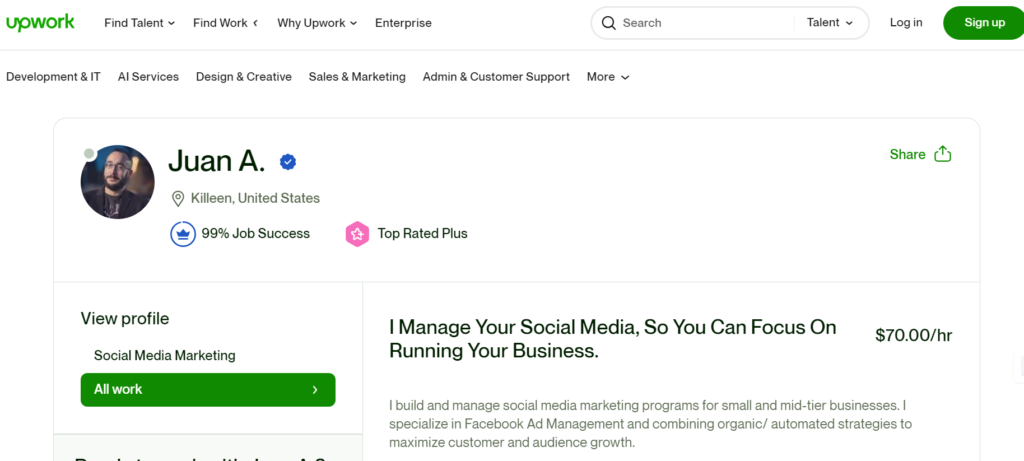Image resolution: width=1024 pixels, height=461 pixels.
Task: Expand the Why Upwork dropdown
Action: coord(316,23)
